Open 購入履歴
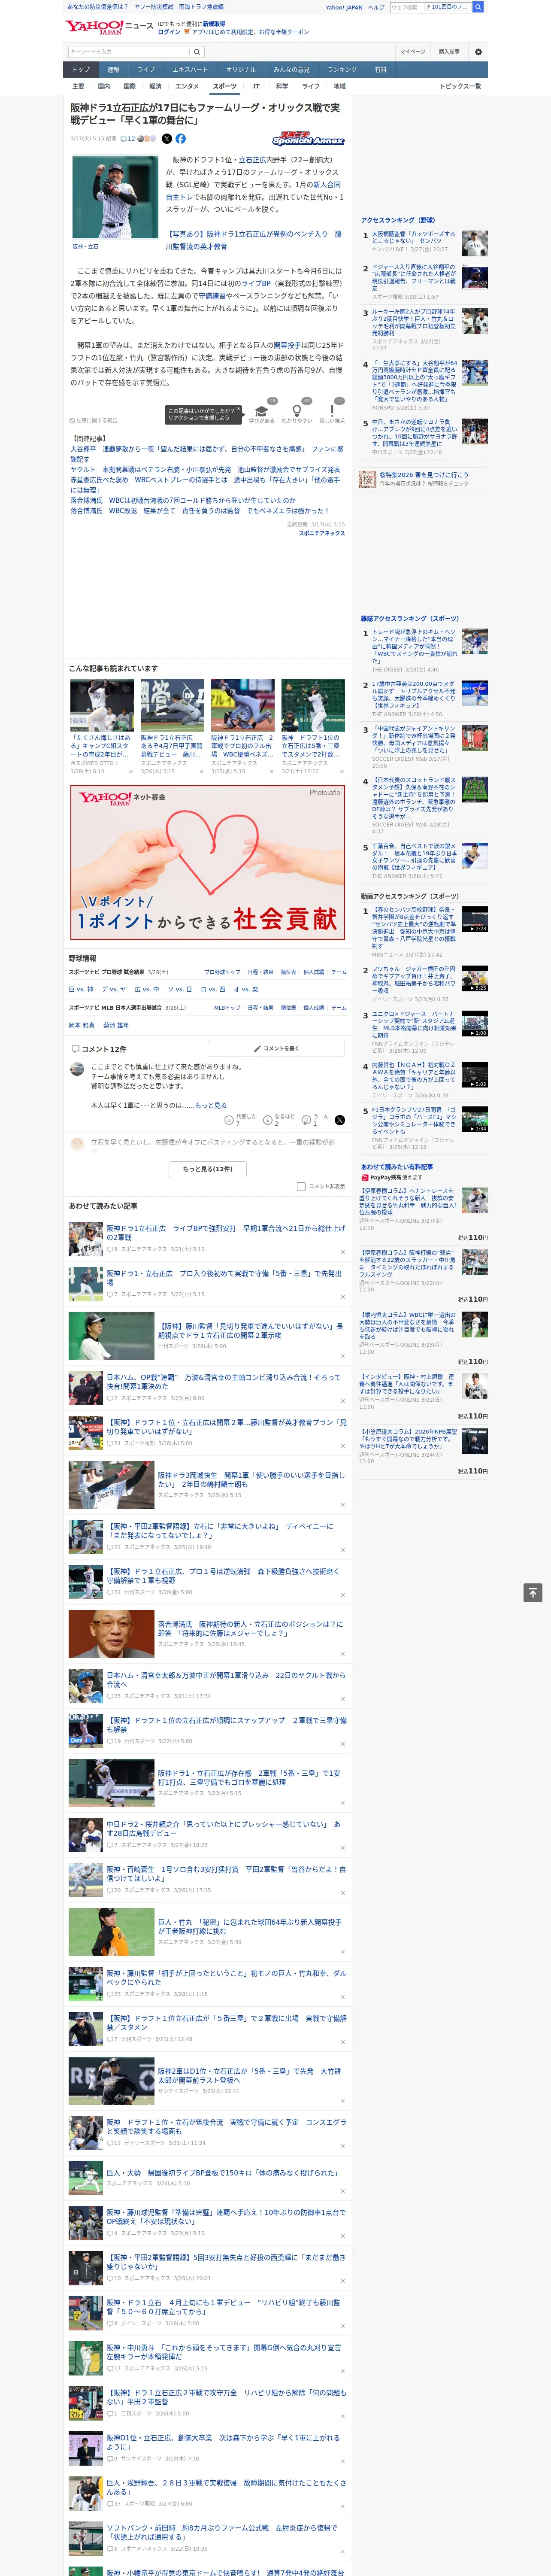 [449, 52]
